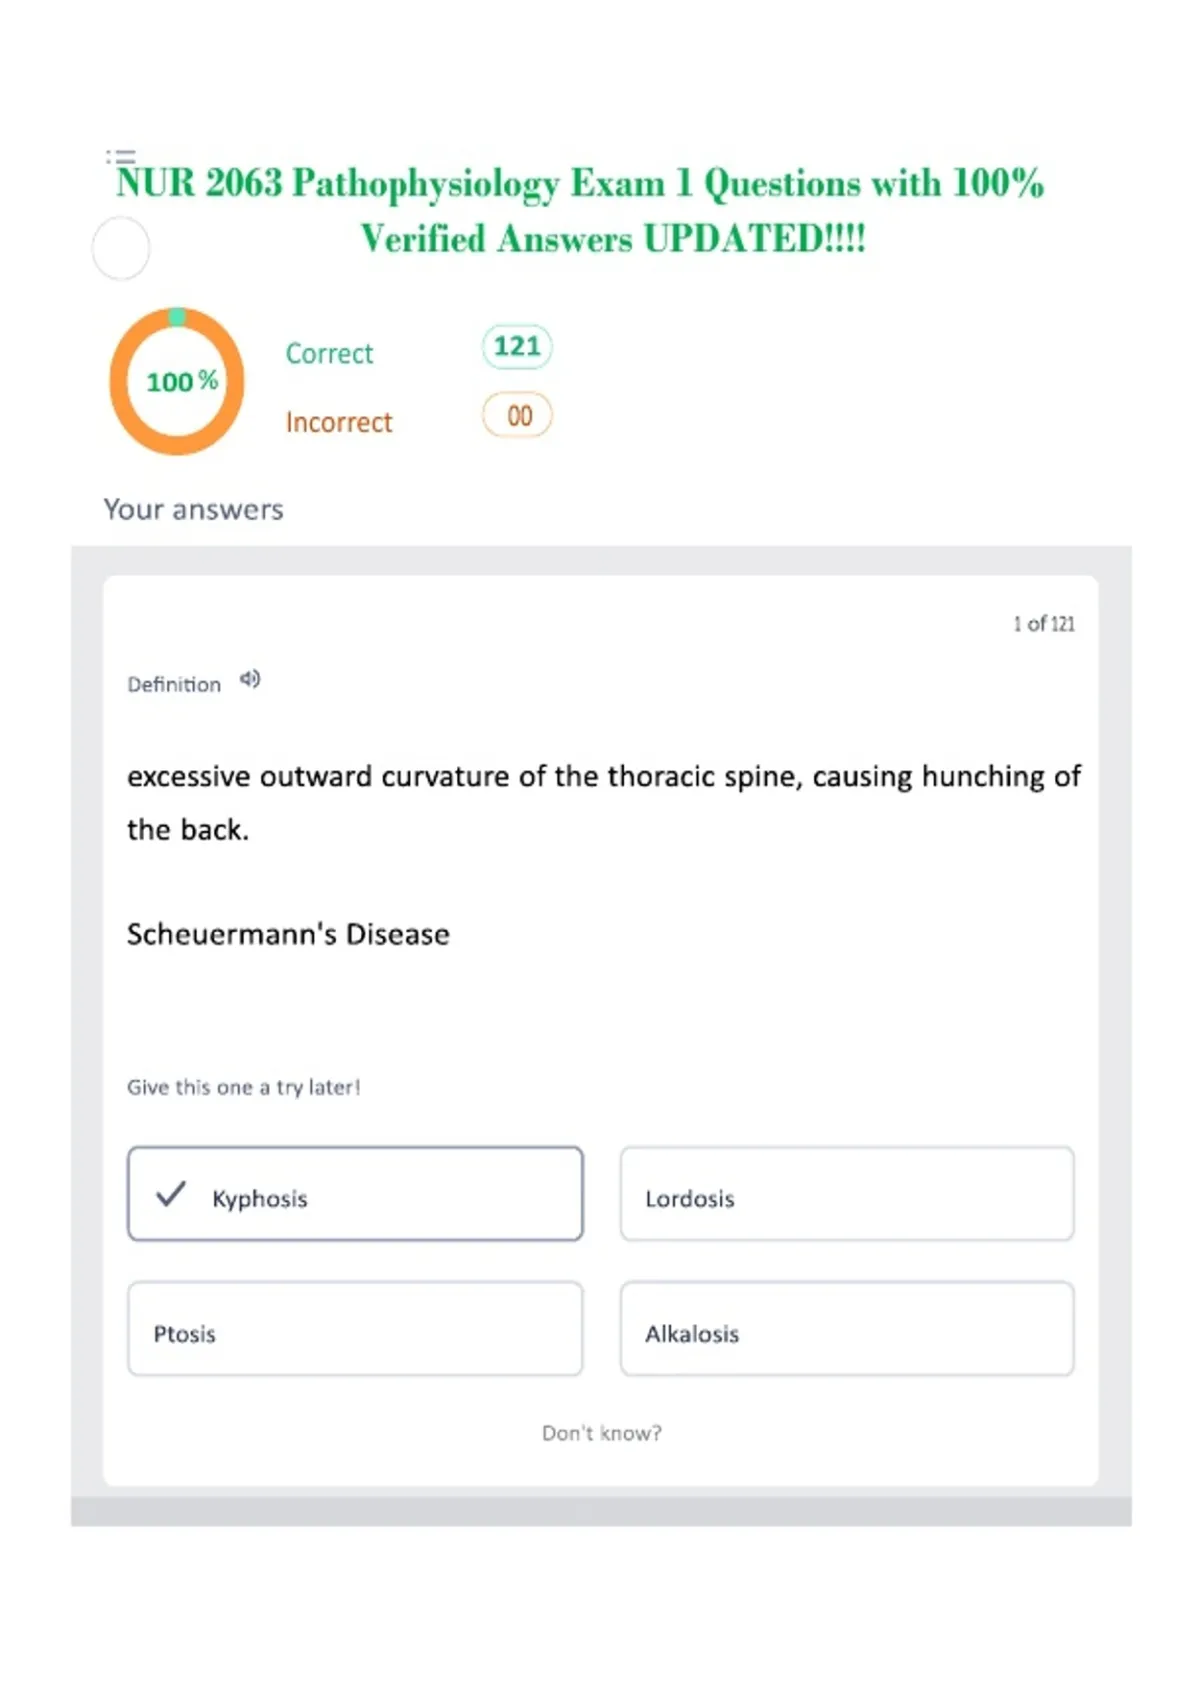Click the Correct count badge 121

(517, 347)
